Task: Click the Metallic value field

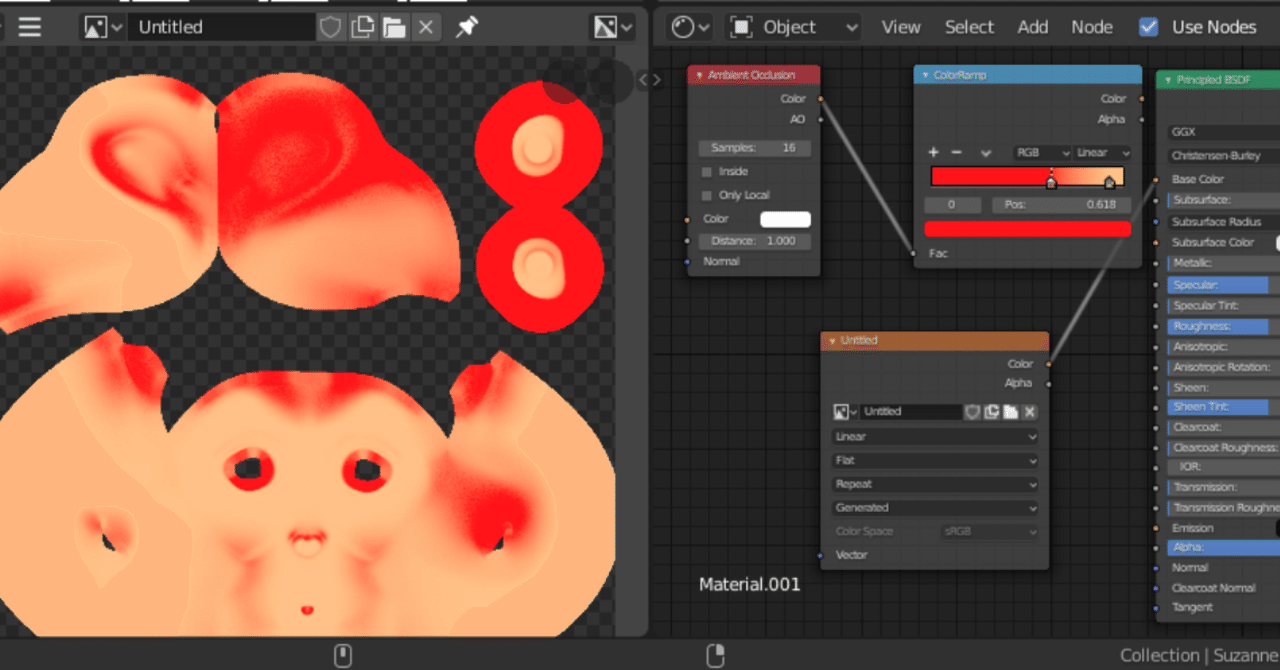Action: tap(1224, 263)
